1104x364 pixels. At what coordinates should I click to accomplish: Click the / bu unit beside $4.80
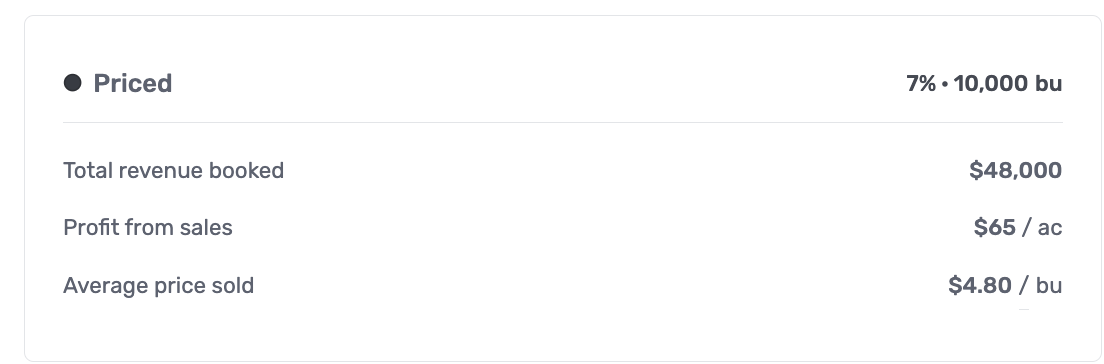tap(1040, 285)
